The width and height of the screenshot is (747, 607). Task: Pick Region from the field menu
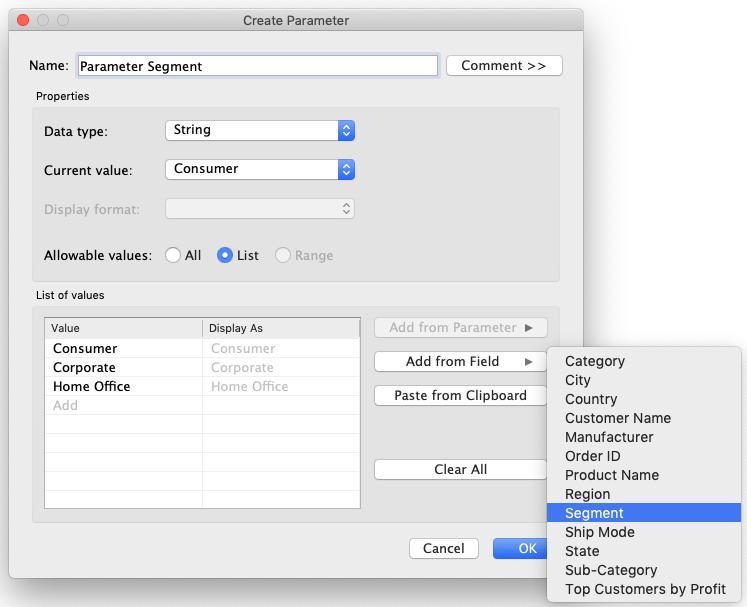(x=587, y=494)
